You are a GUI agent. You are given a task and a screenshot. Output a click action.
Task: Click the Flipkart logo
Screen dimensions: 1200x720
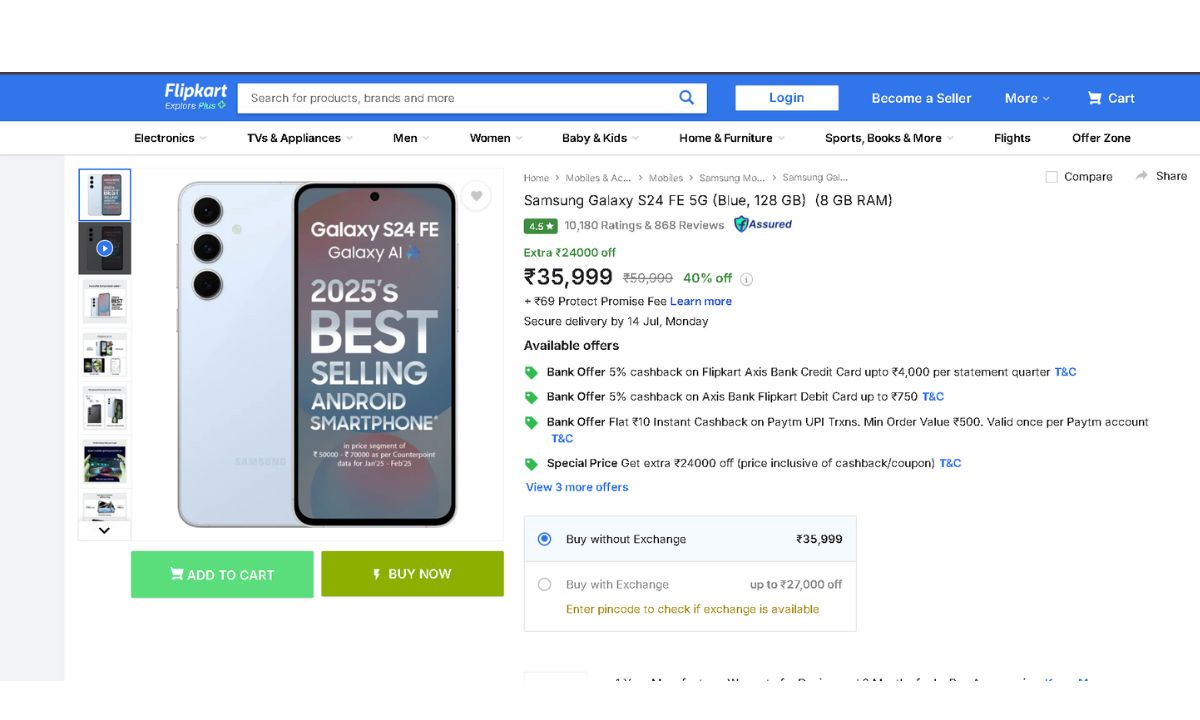coord(195,96)
